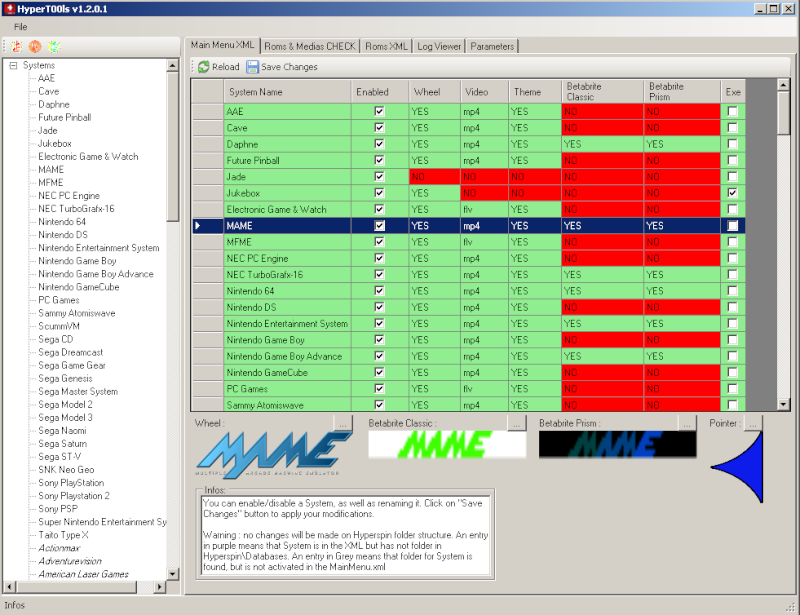Select the italic Actionmax tree entry
Image resolution: width=800 pixels, height=615 pixels.
click(x=59, y=548)
